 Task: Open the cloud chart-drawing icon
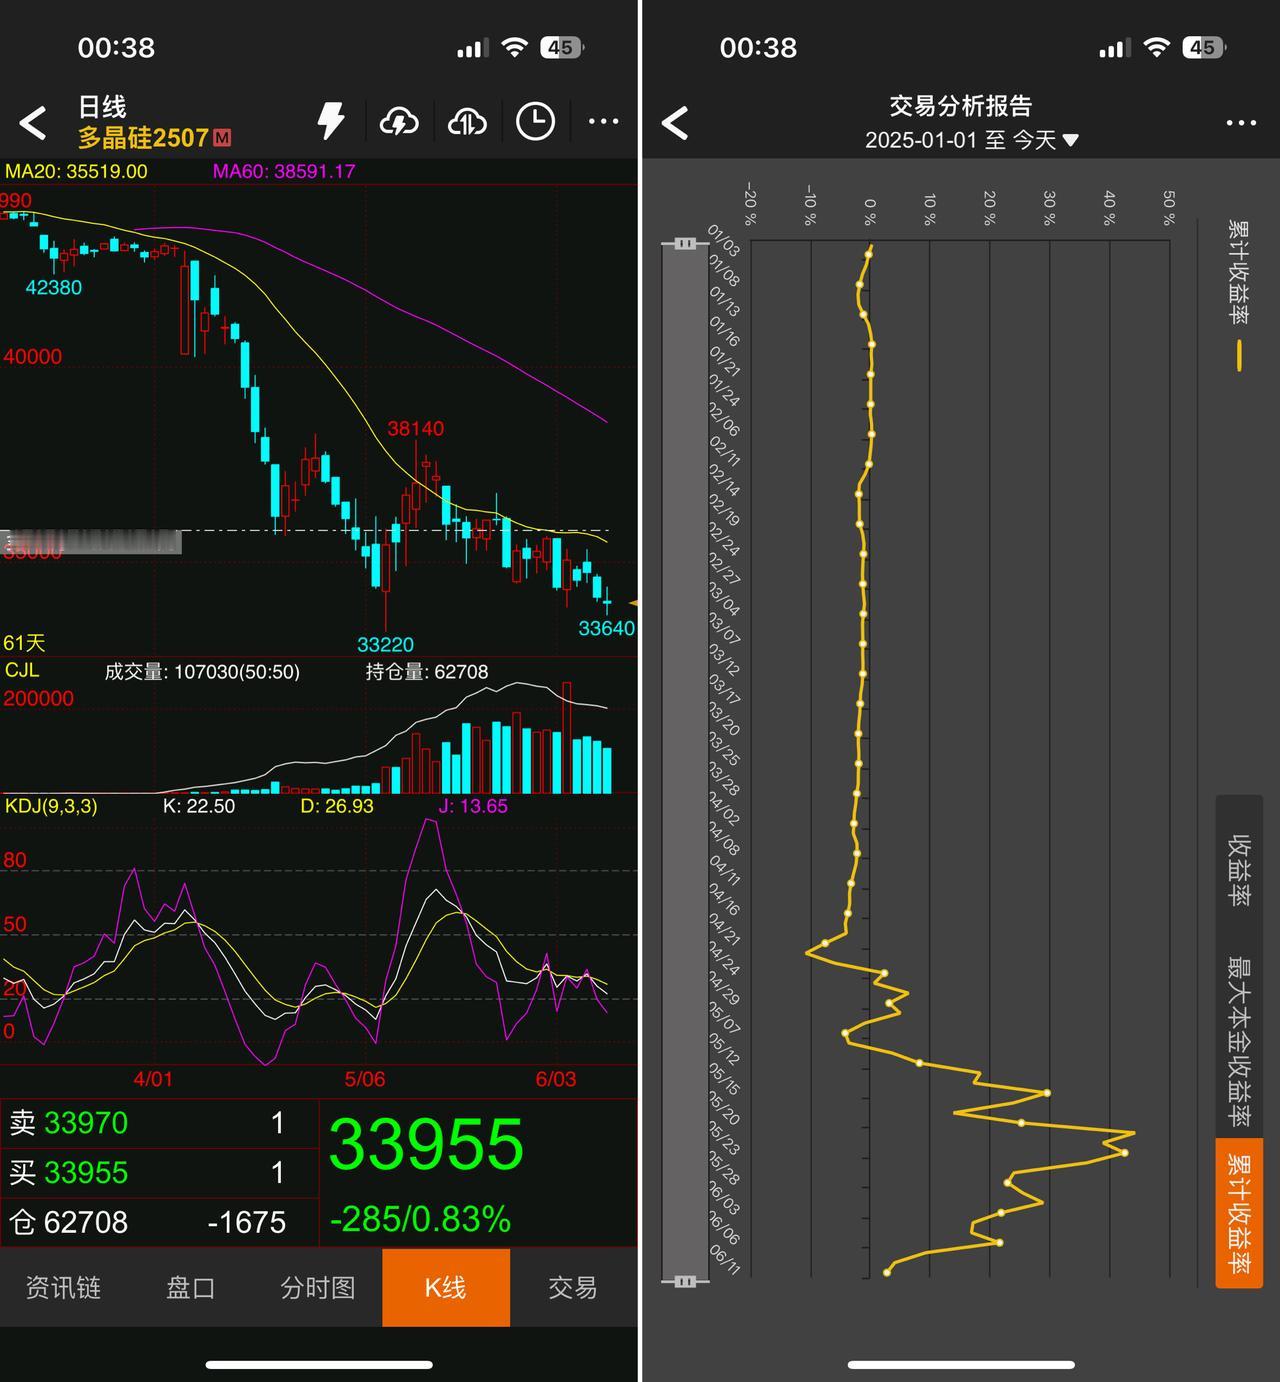[467, 122]
